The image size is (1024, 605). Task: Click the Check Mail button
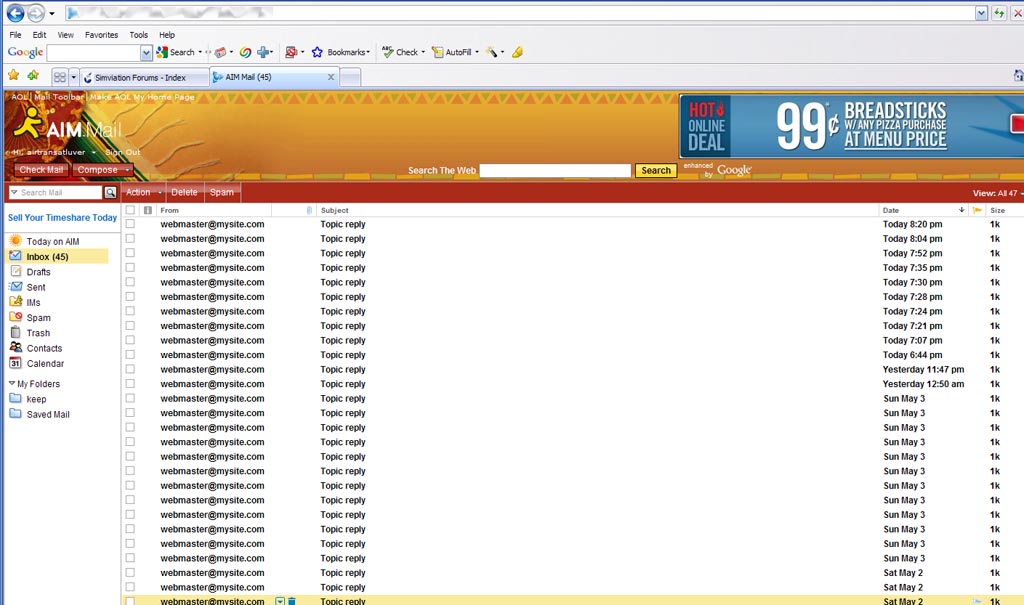click(x=40, y=170)
